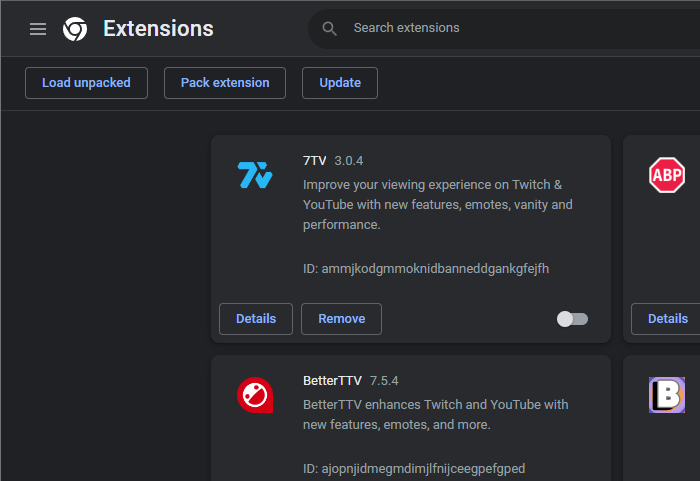Click the purple B extension icon

tap(667, 395)
